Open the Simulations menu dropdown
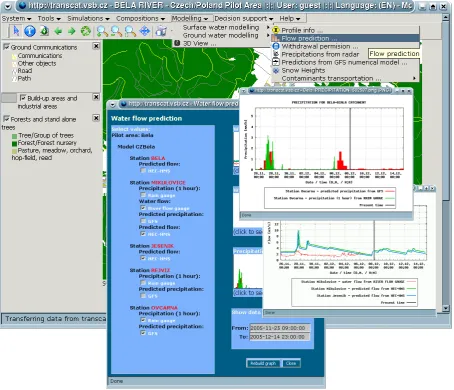This screenshot has height=390, width=454. pyautogui.click(x=88, y=19)
